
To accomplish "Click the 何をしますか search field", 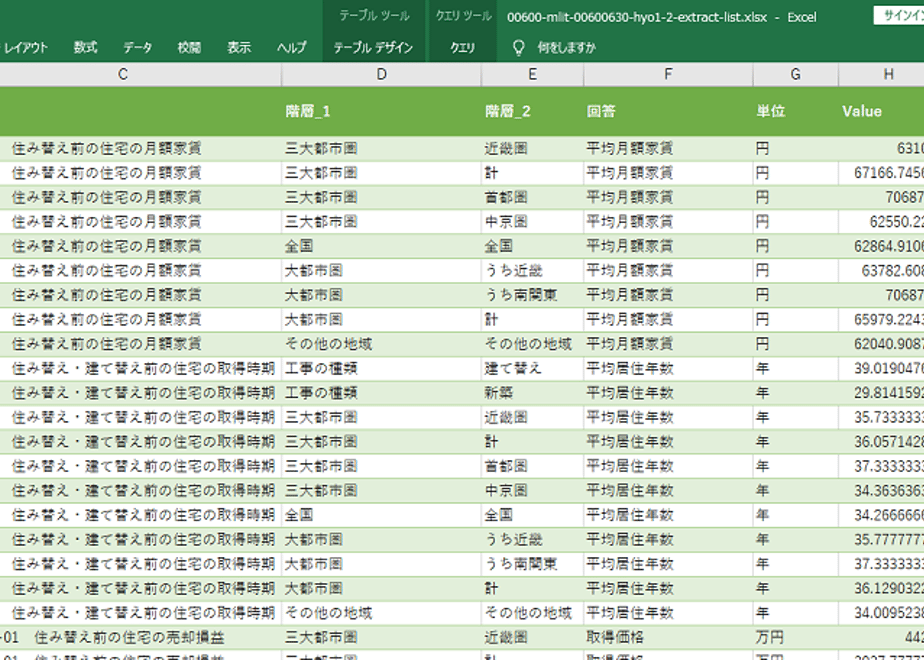I will (566, 48).
